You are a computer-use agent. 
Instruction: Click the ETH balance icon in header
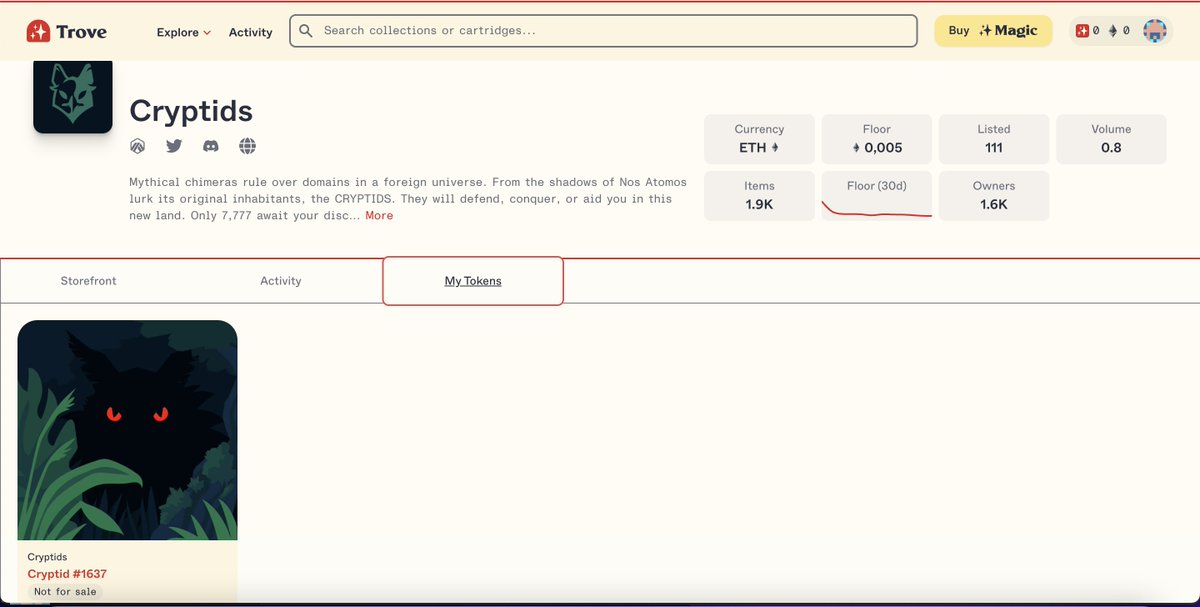click(1113, 31)
